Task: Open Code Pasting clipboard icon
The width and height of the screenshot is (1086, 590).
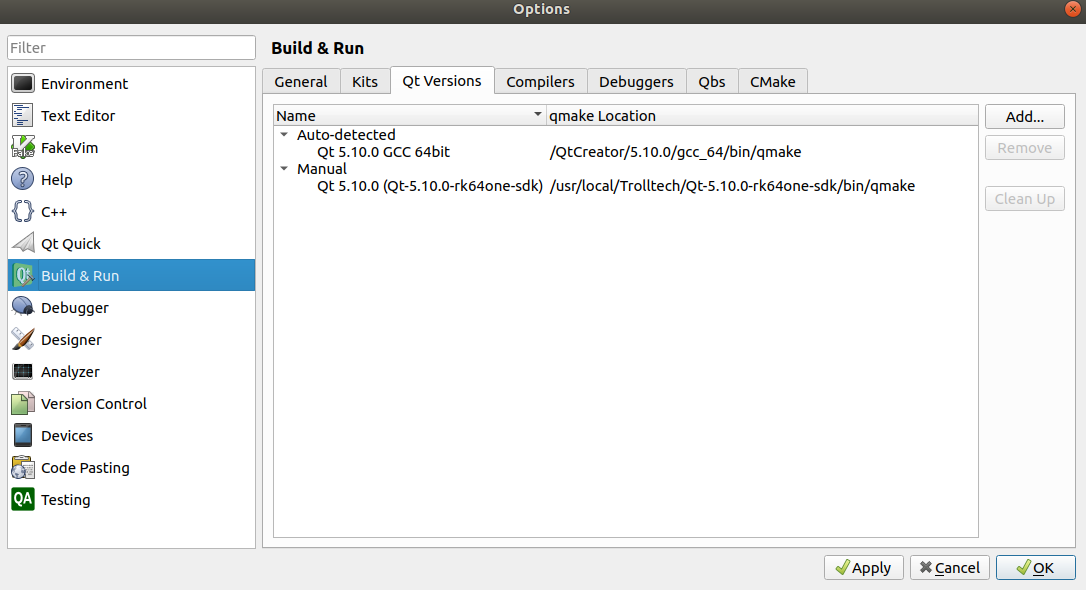Action: 23,467
